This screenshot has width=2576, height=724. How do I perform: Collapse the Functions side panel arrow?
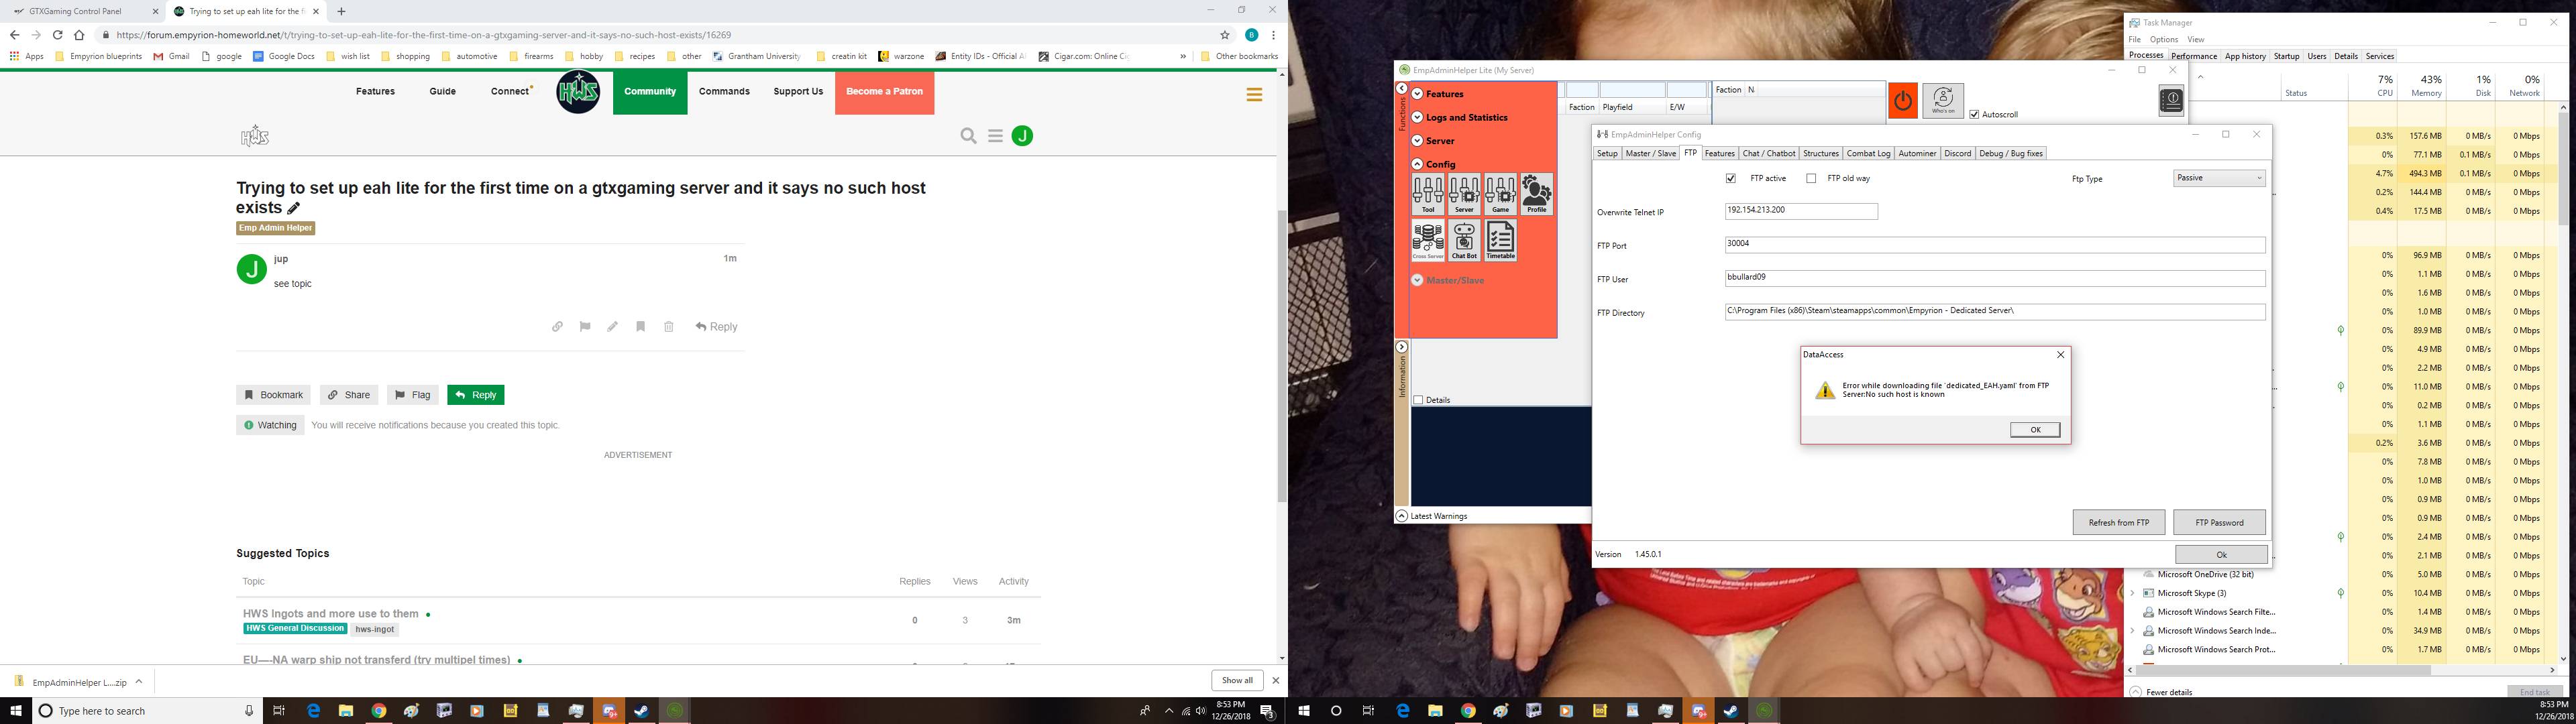click(x=1401, y=89)
